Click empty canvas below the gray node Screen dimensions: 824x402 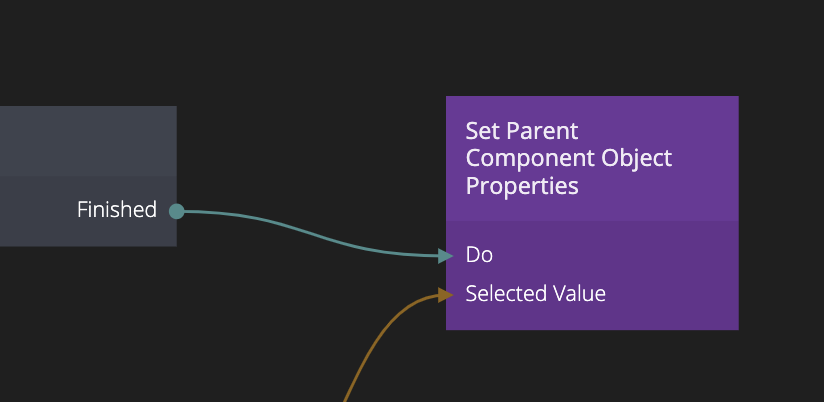(x=90, y=320)
